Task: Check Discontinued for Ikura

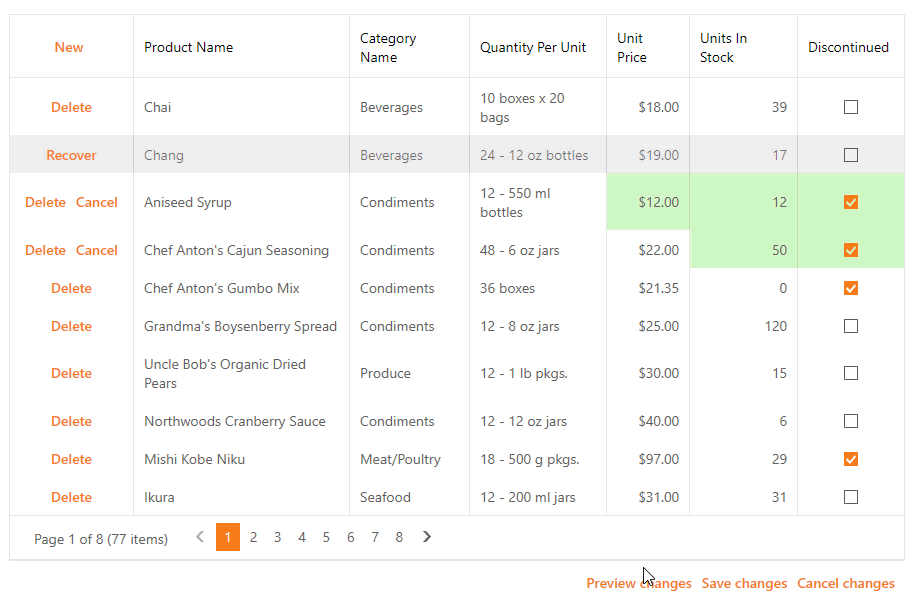Action: pos(850,497)
